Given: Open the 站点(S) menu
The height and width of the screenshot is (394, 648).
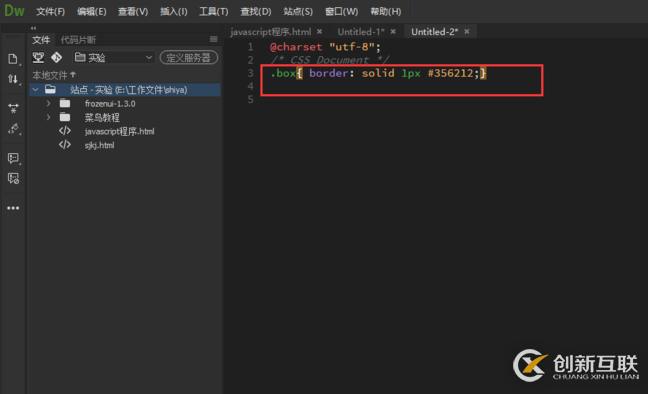Looking at the screenshot, I should [298, 12].
